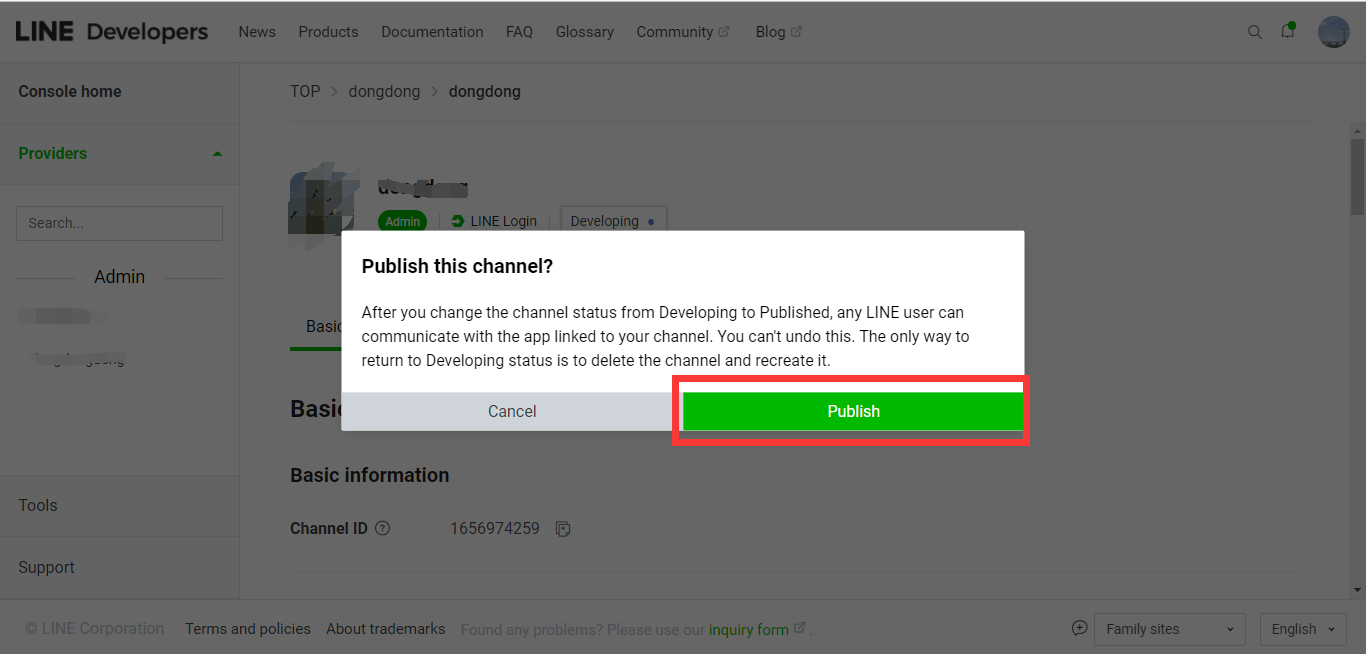This screenshot has width=1366, height=654.
Task: Click the Basic information heading
Action: 369,475
